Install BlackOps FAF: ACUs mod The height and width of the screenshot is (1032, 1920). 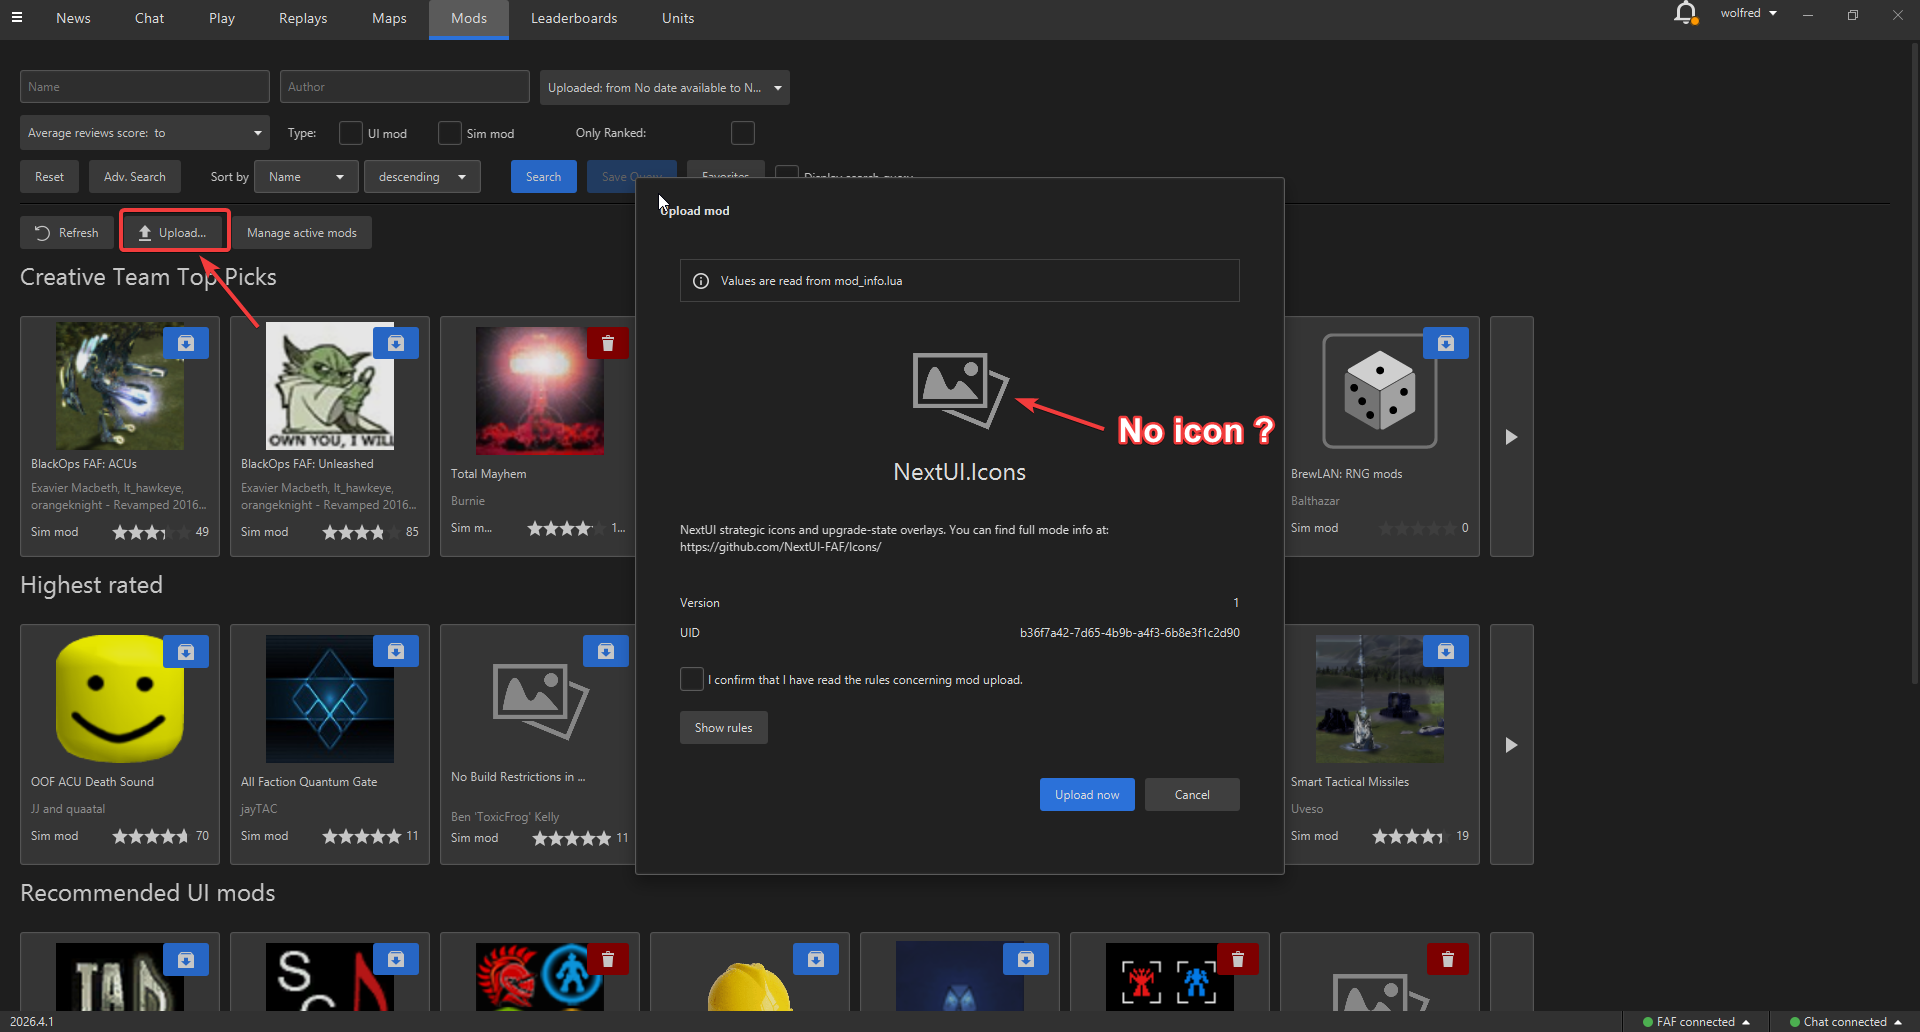[x=186, y=343]
